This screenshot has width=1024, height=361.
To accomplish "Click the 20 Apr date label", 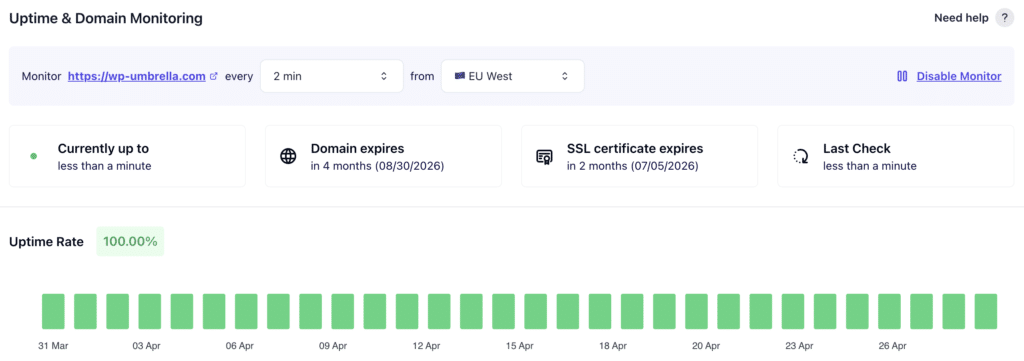I will (x=706, y=345).
